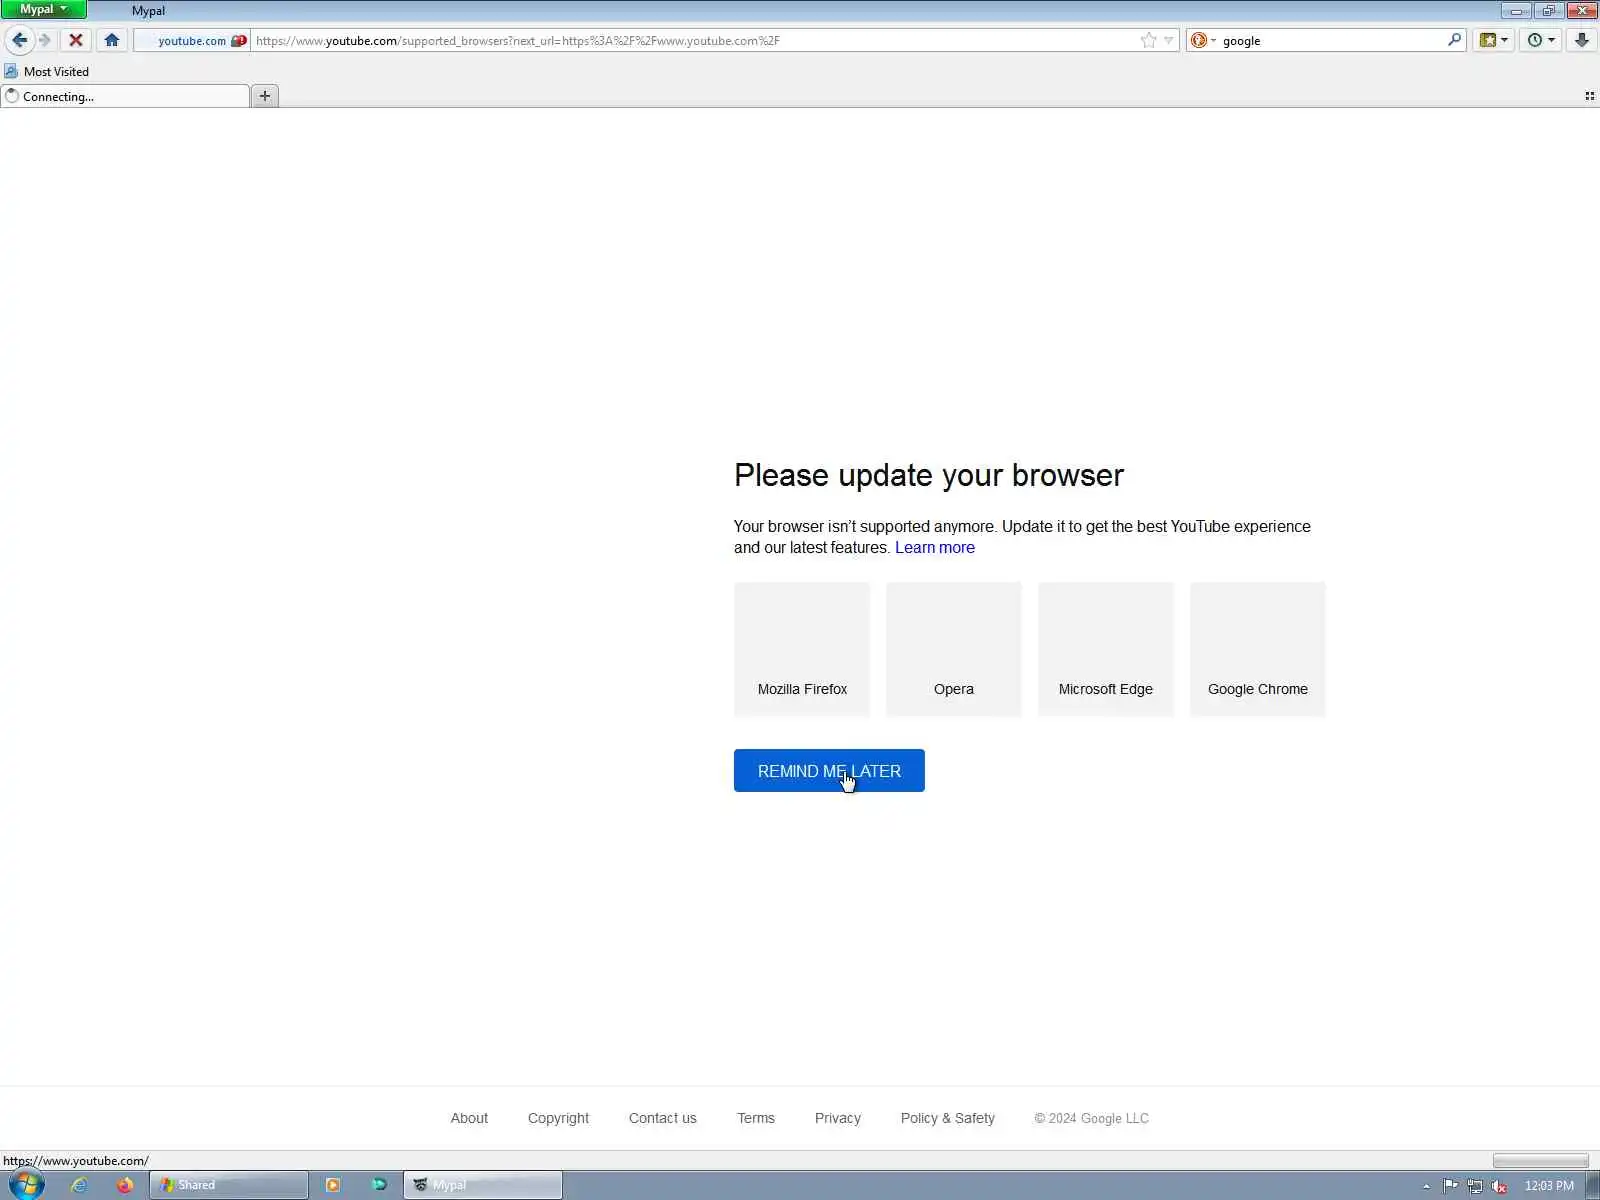Image resolution: width=1600 pixels, height=1200 pixels.
Task: Choose the Google Chrome browser card
Action: [x=1258, y=649]
